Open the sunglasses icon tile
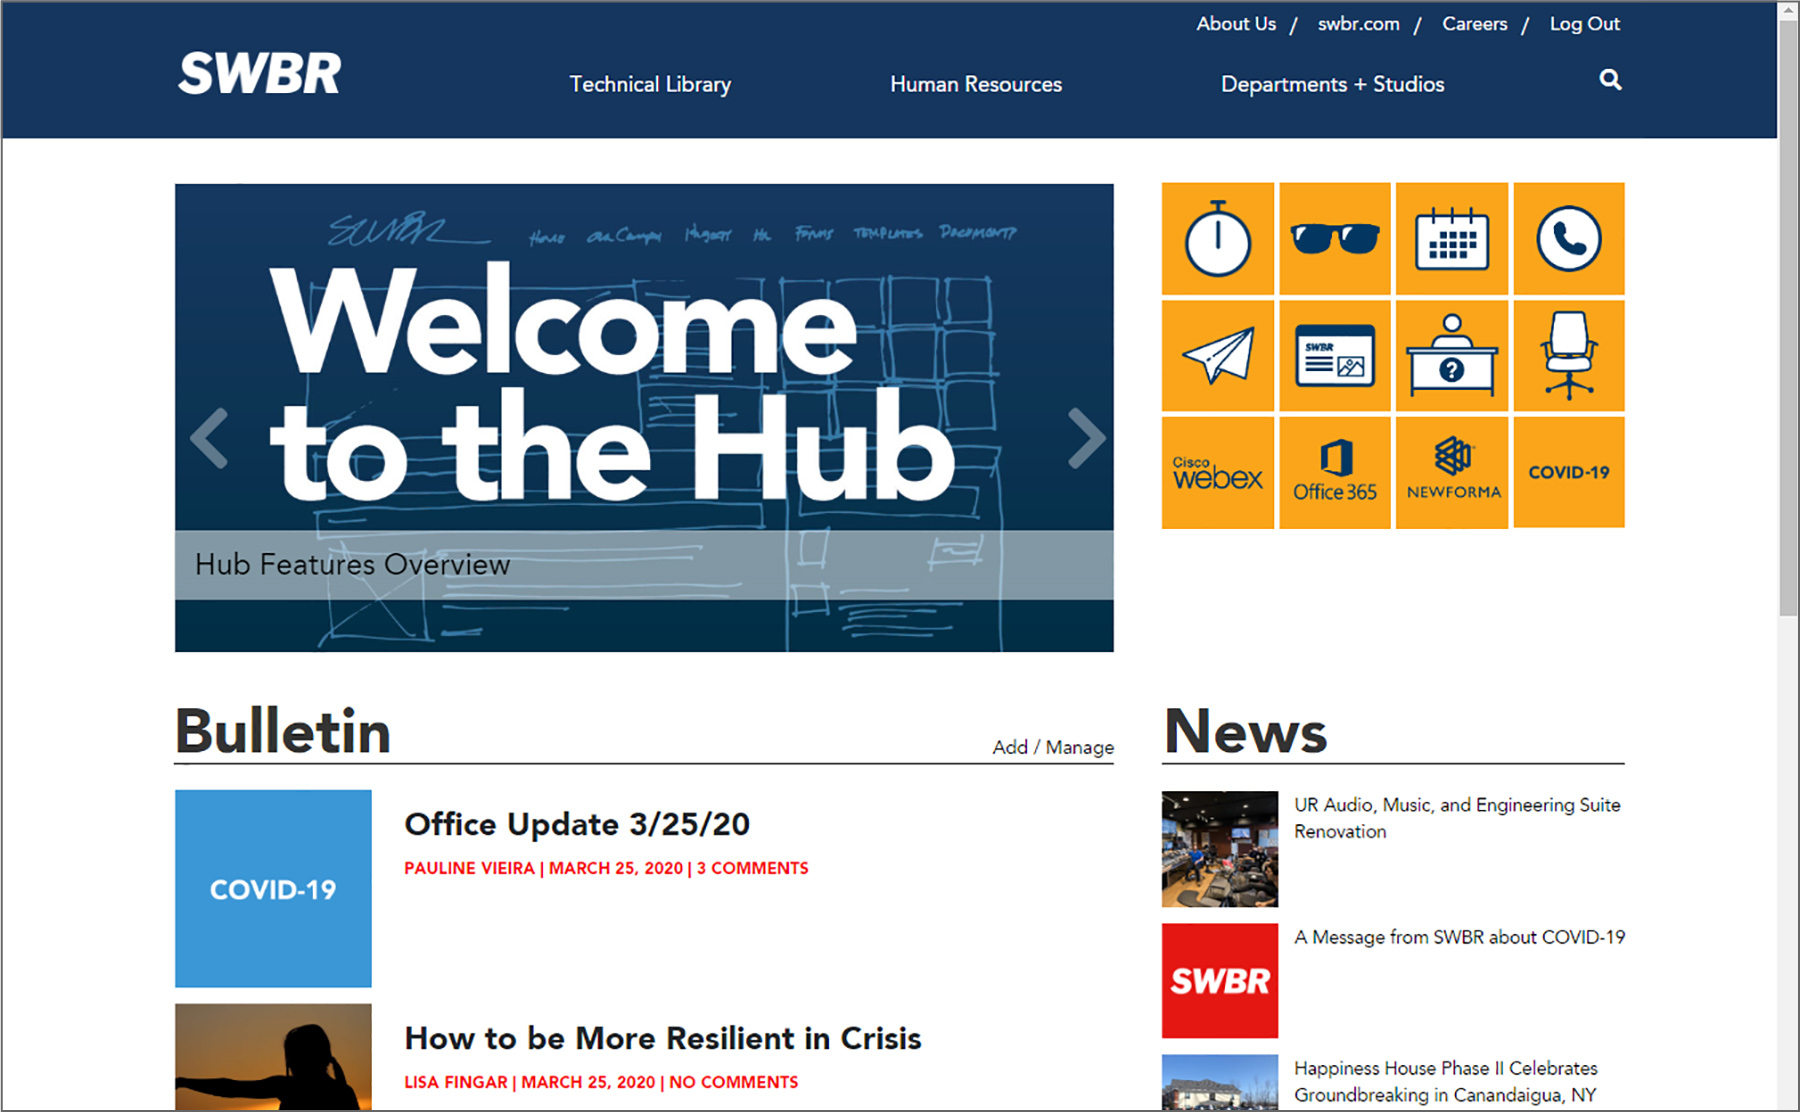This screenshot has width=1800, height=1112. (1334, 239)
